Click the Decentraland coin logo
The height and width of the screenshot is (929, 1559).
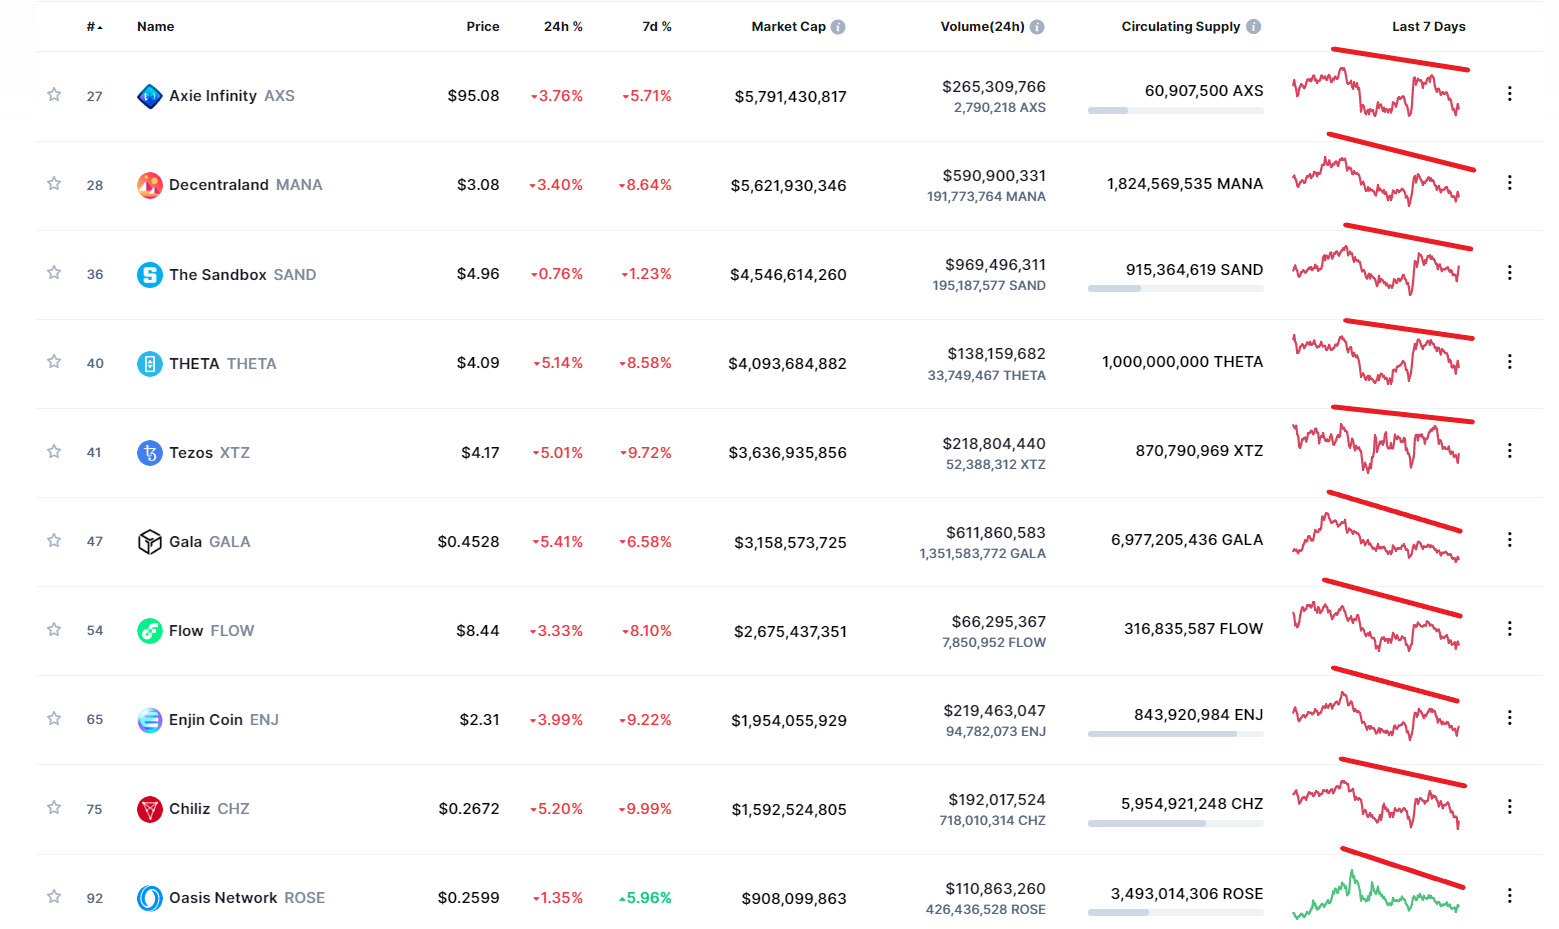click(150, 185)
